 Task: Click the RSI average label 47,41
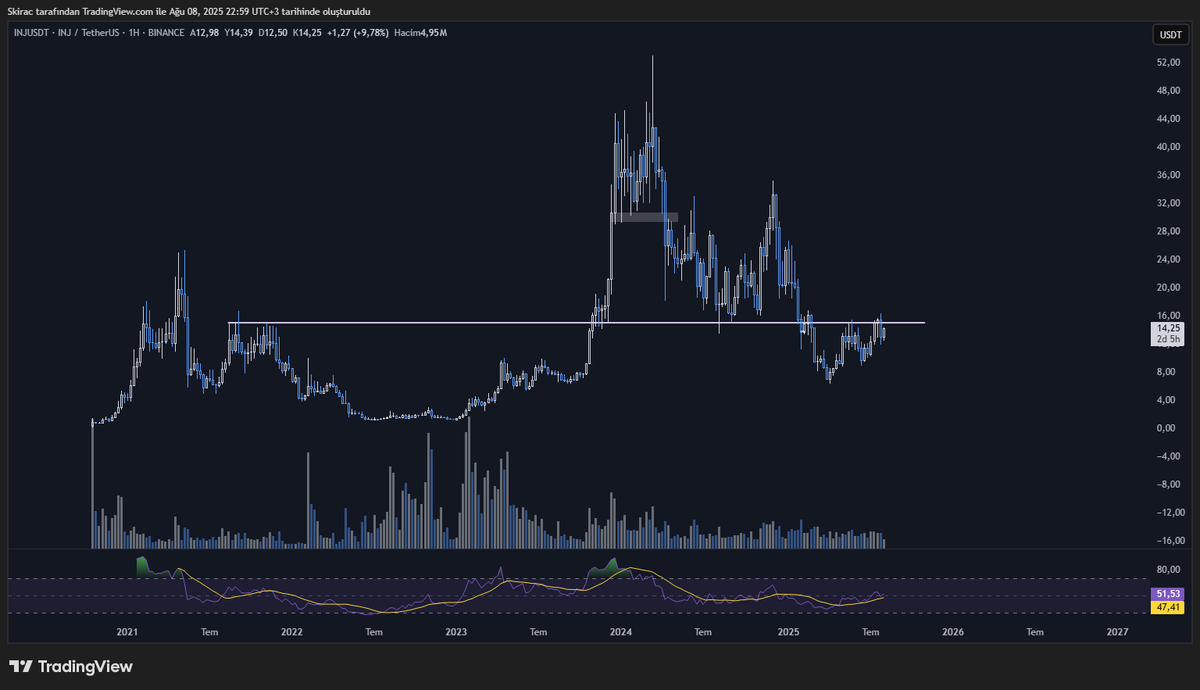tap(1169, 607)
